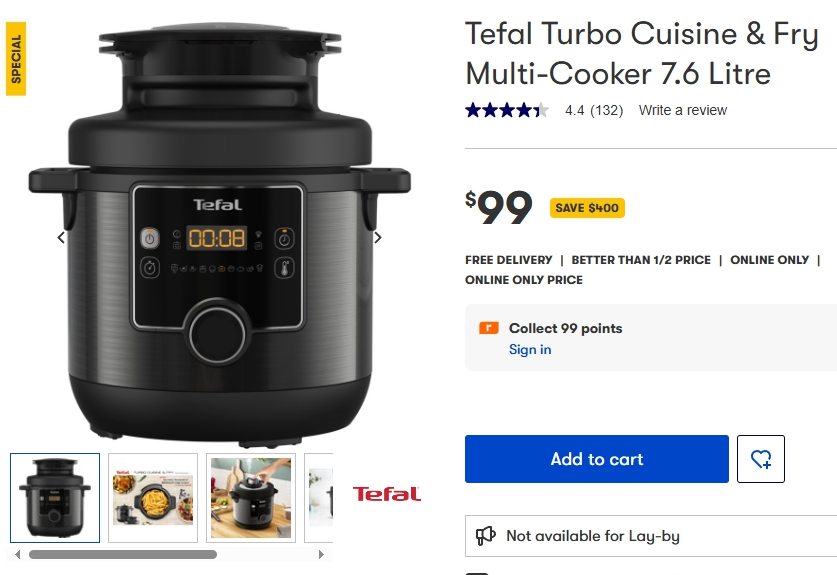Click the star rating icons
The width and height of the screenshot is (837, 575).
pos(507,110)
